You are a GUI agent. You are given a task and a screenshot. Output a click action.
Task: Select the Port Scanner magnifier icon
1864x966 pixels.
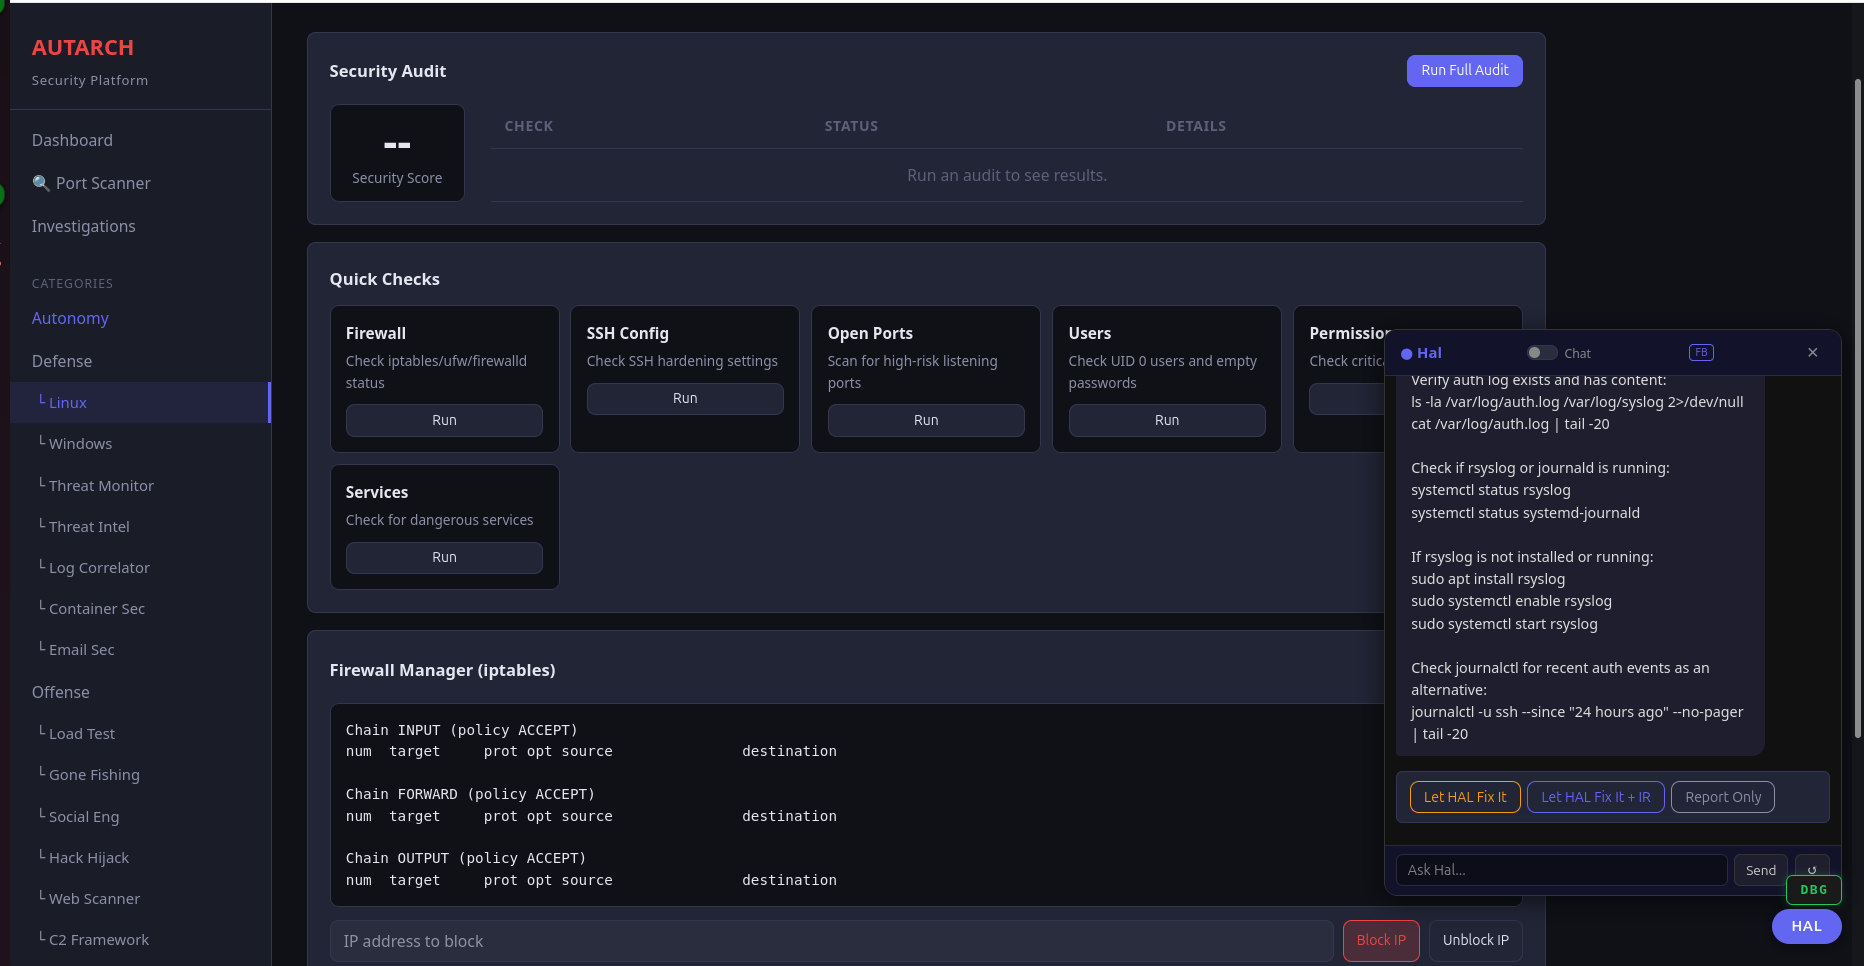[41, 183]
